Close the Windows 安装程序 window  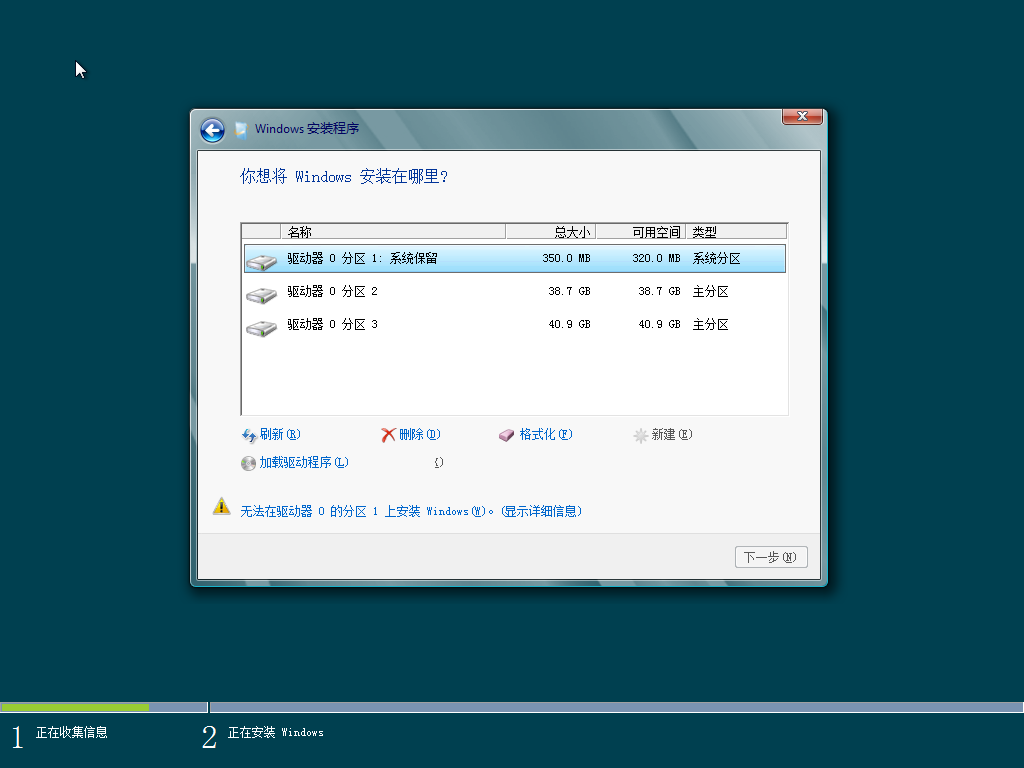coord(802,116)
